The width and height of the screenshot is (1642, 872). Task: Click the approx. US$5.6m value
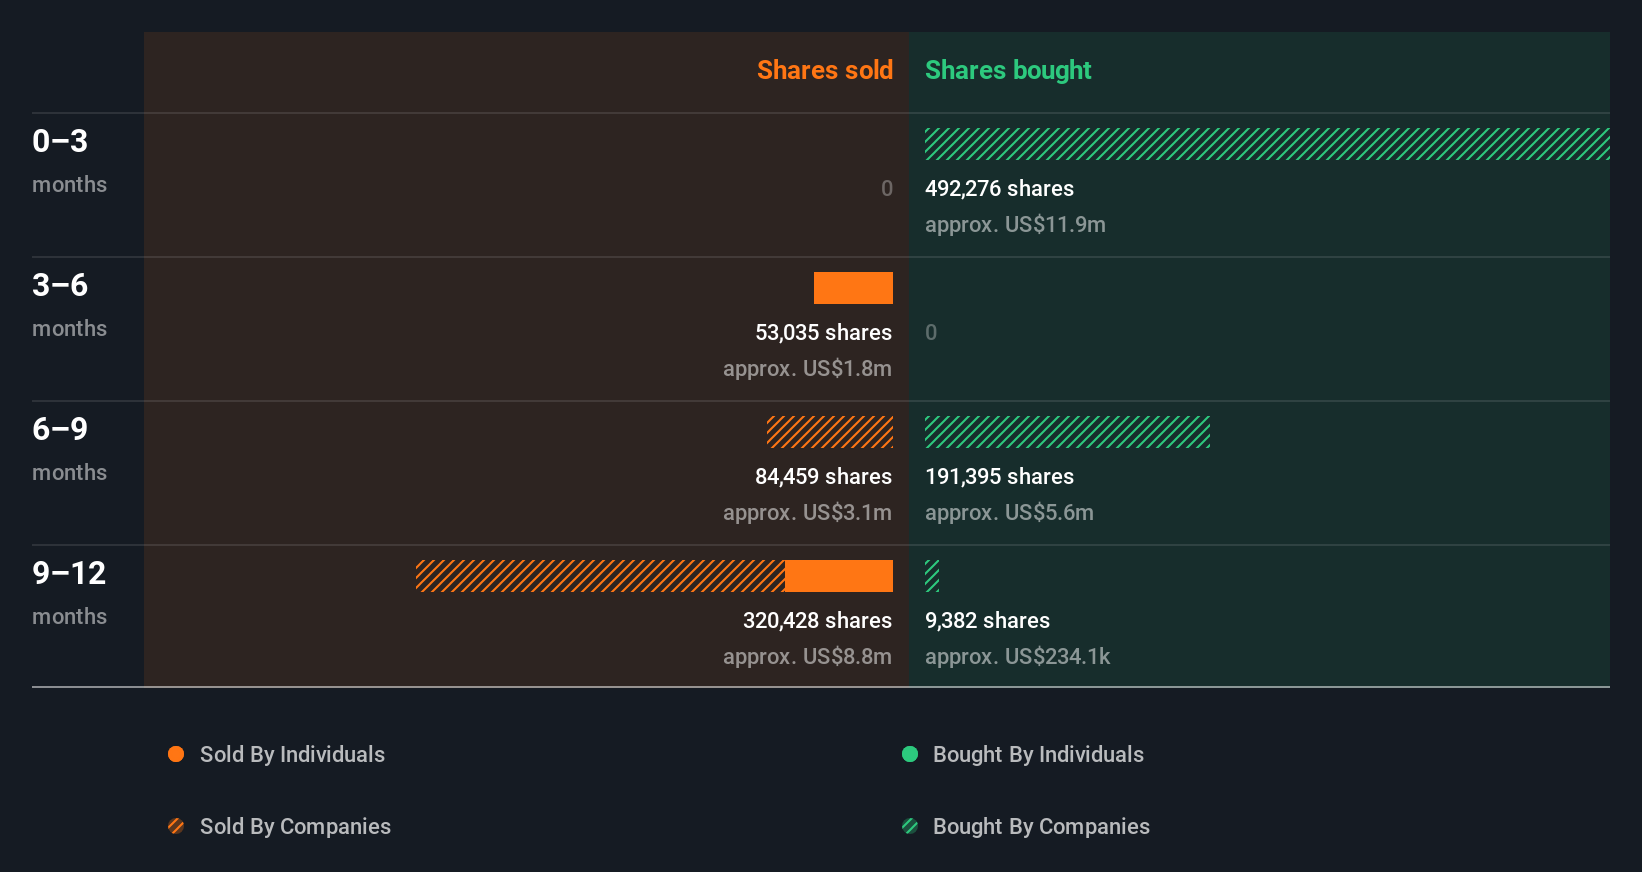(x=1009, y=513)
